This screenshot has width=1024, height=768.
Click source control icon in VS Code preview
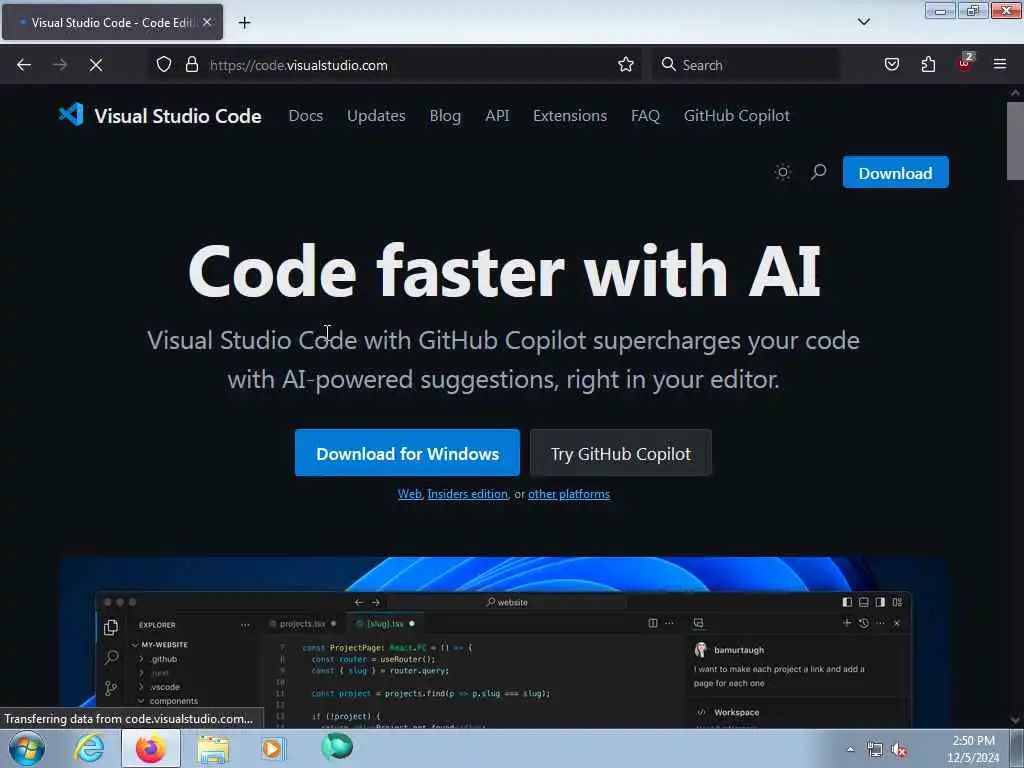click(x=111, y=688)
